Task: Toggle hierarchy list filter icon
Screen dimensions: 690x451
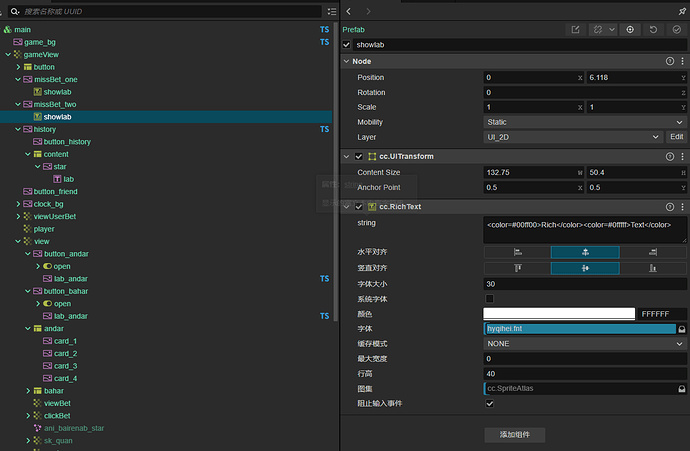Action: [332, 11]
